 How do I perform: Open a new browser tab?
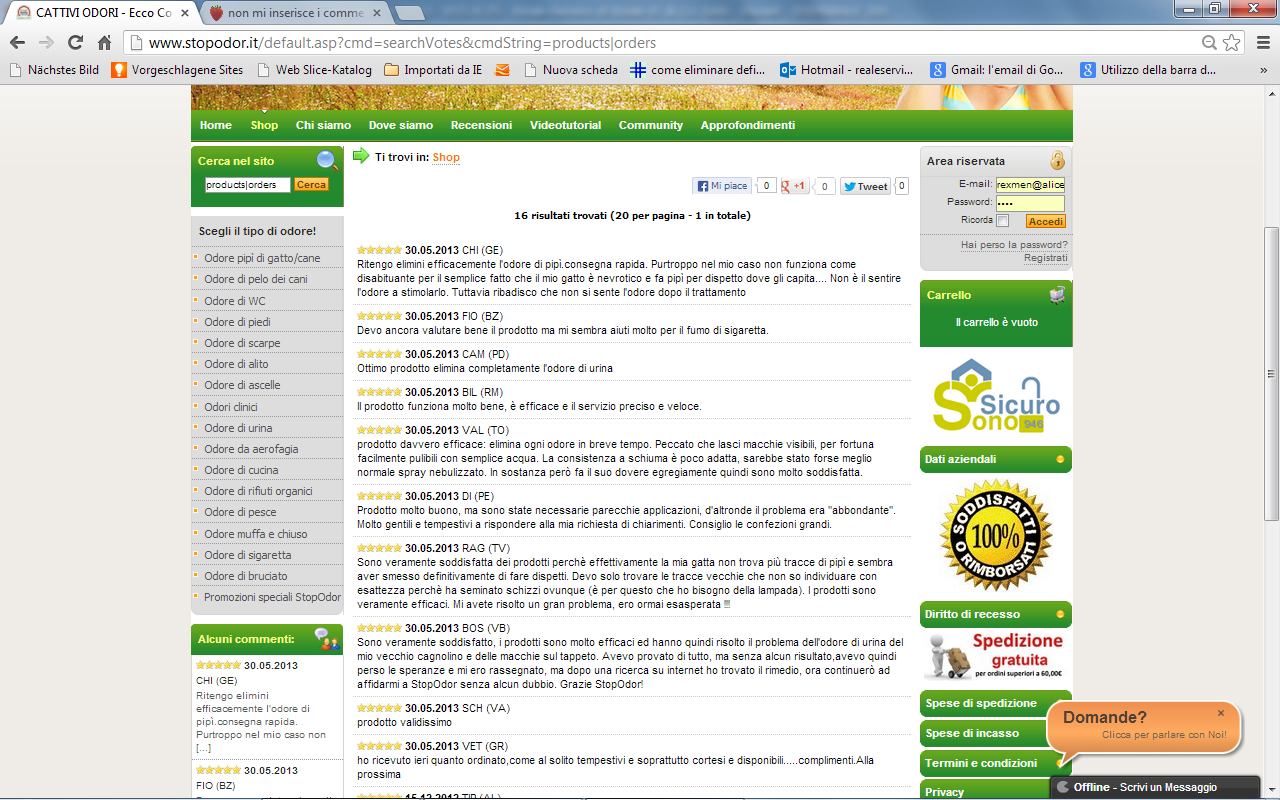tap(409, 13)
